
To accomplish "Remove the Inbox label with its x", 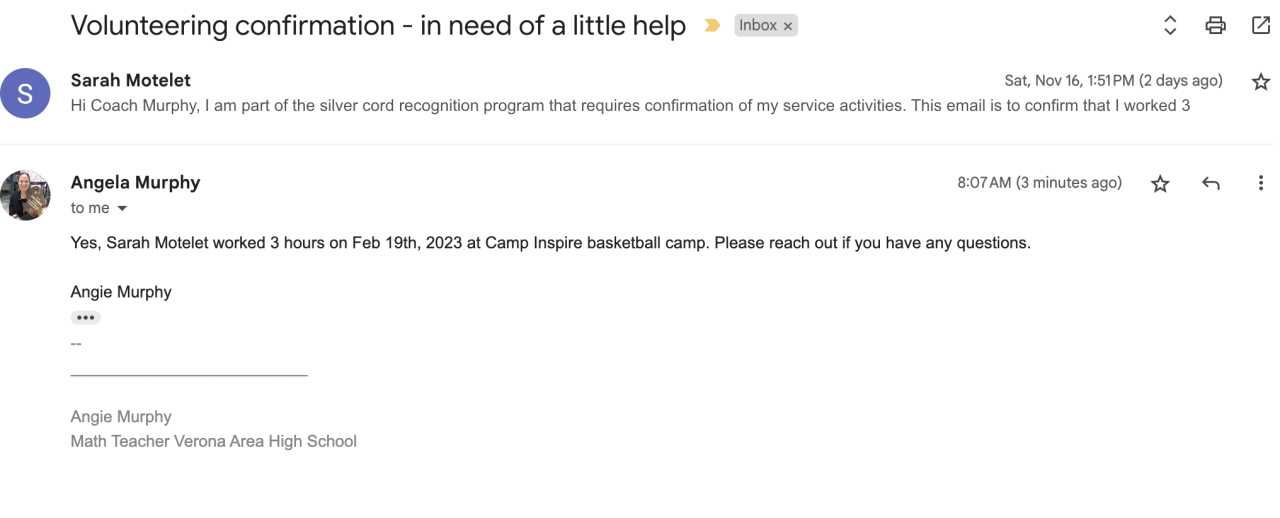I will [789, 27].
